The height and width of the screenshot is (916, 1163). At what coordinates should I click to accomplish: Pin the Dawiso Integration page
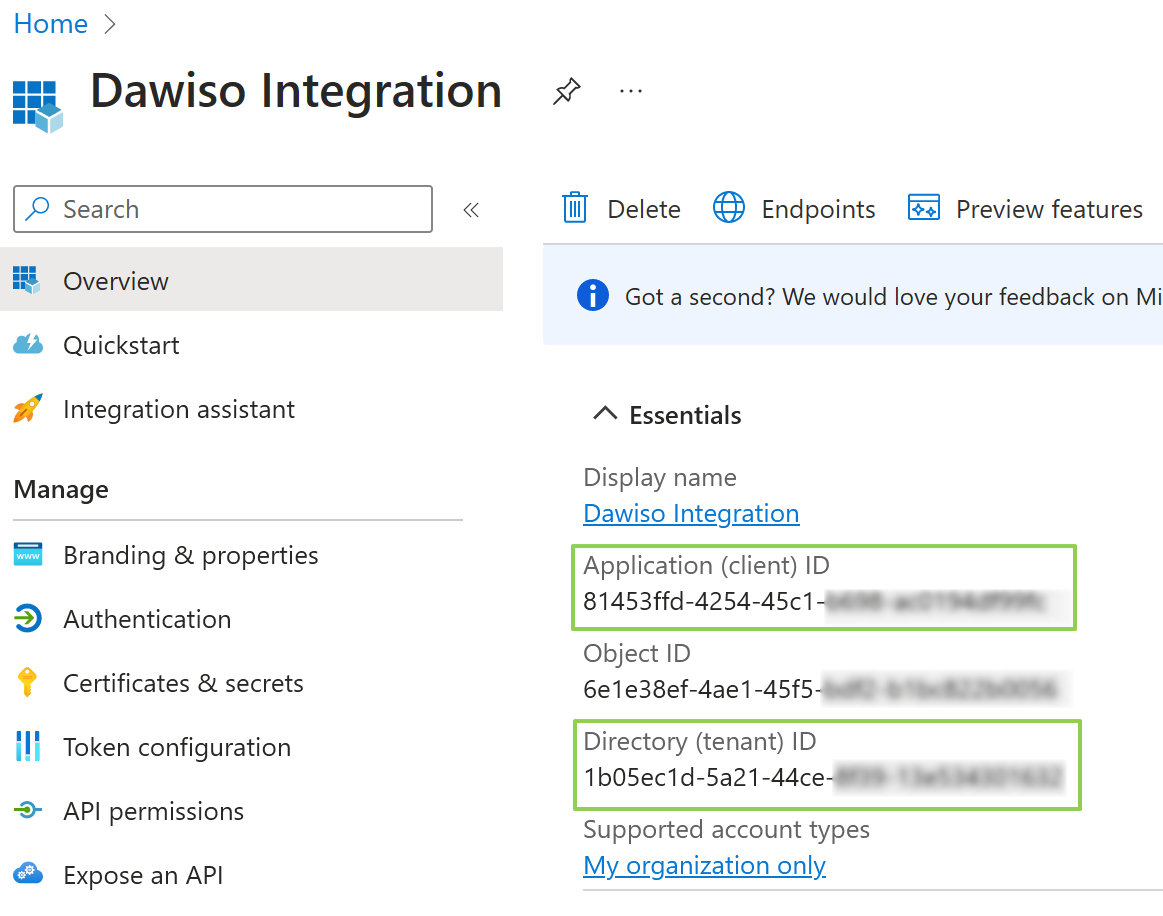566,92
